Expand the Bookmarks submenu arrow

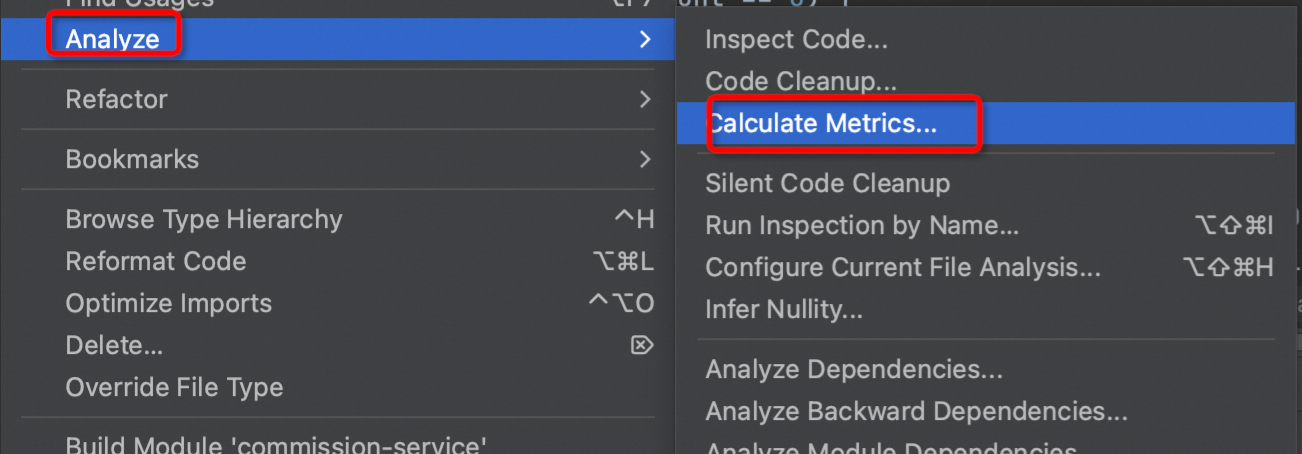645,159
